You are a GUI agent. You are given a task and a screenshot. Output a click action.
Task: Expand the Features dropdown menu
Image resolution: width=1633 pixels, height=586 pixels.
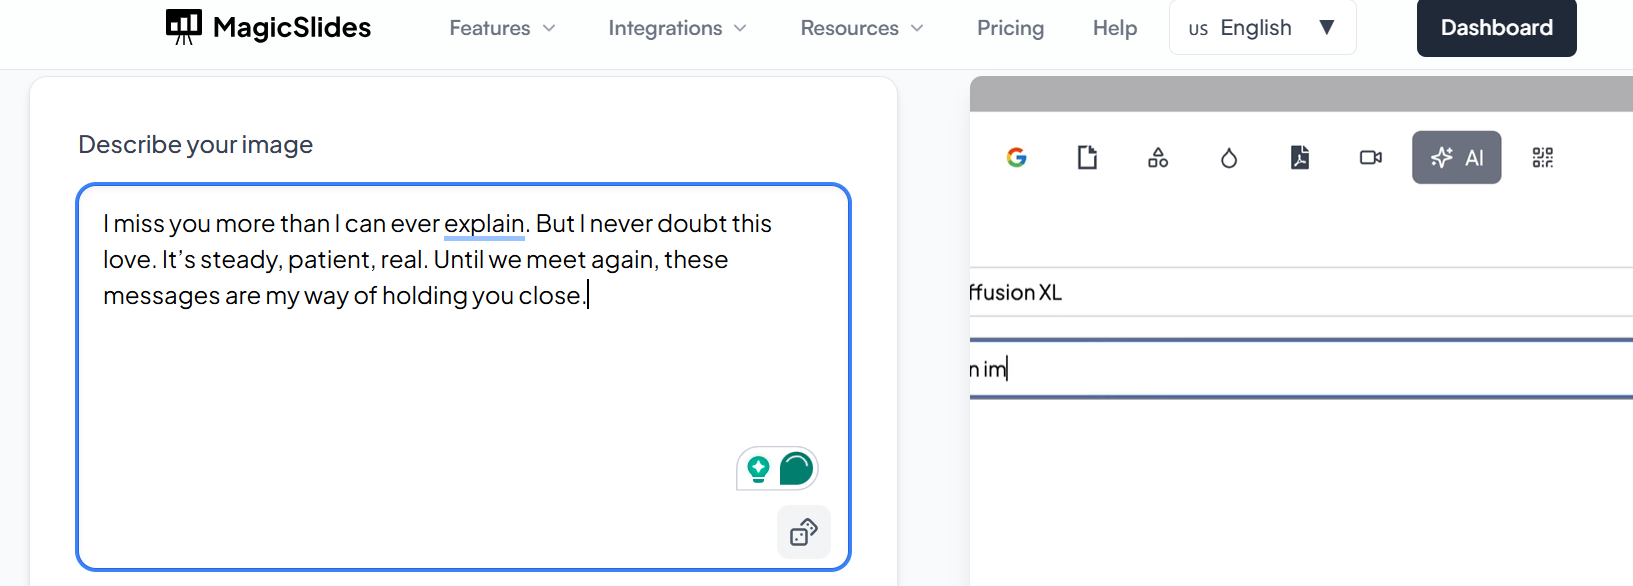(502, 28)
